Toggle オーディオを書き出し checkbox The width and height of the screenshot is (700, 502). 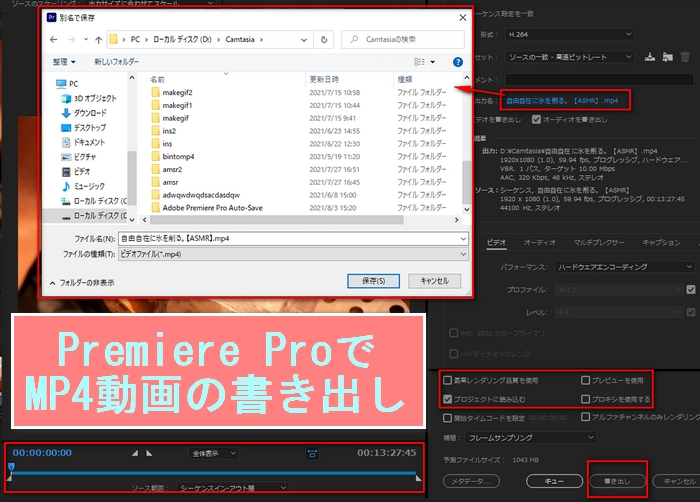(537, 119)
